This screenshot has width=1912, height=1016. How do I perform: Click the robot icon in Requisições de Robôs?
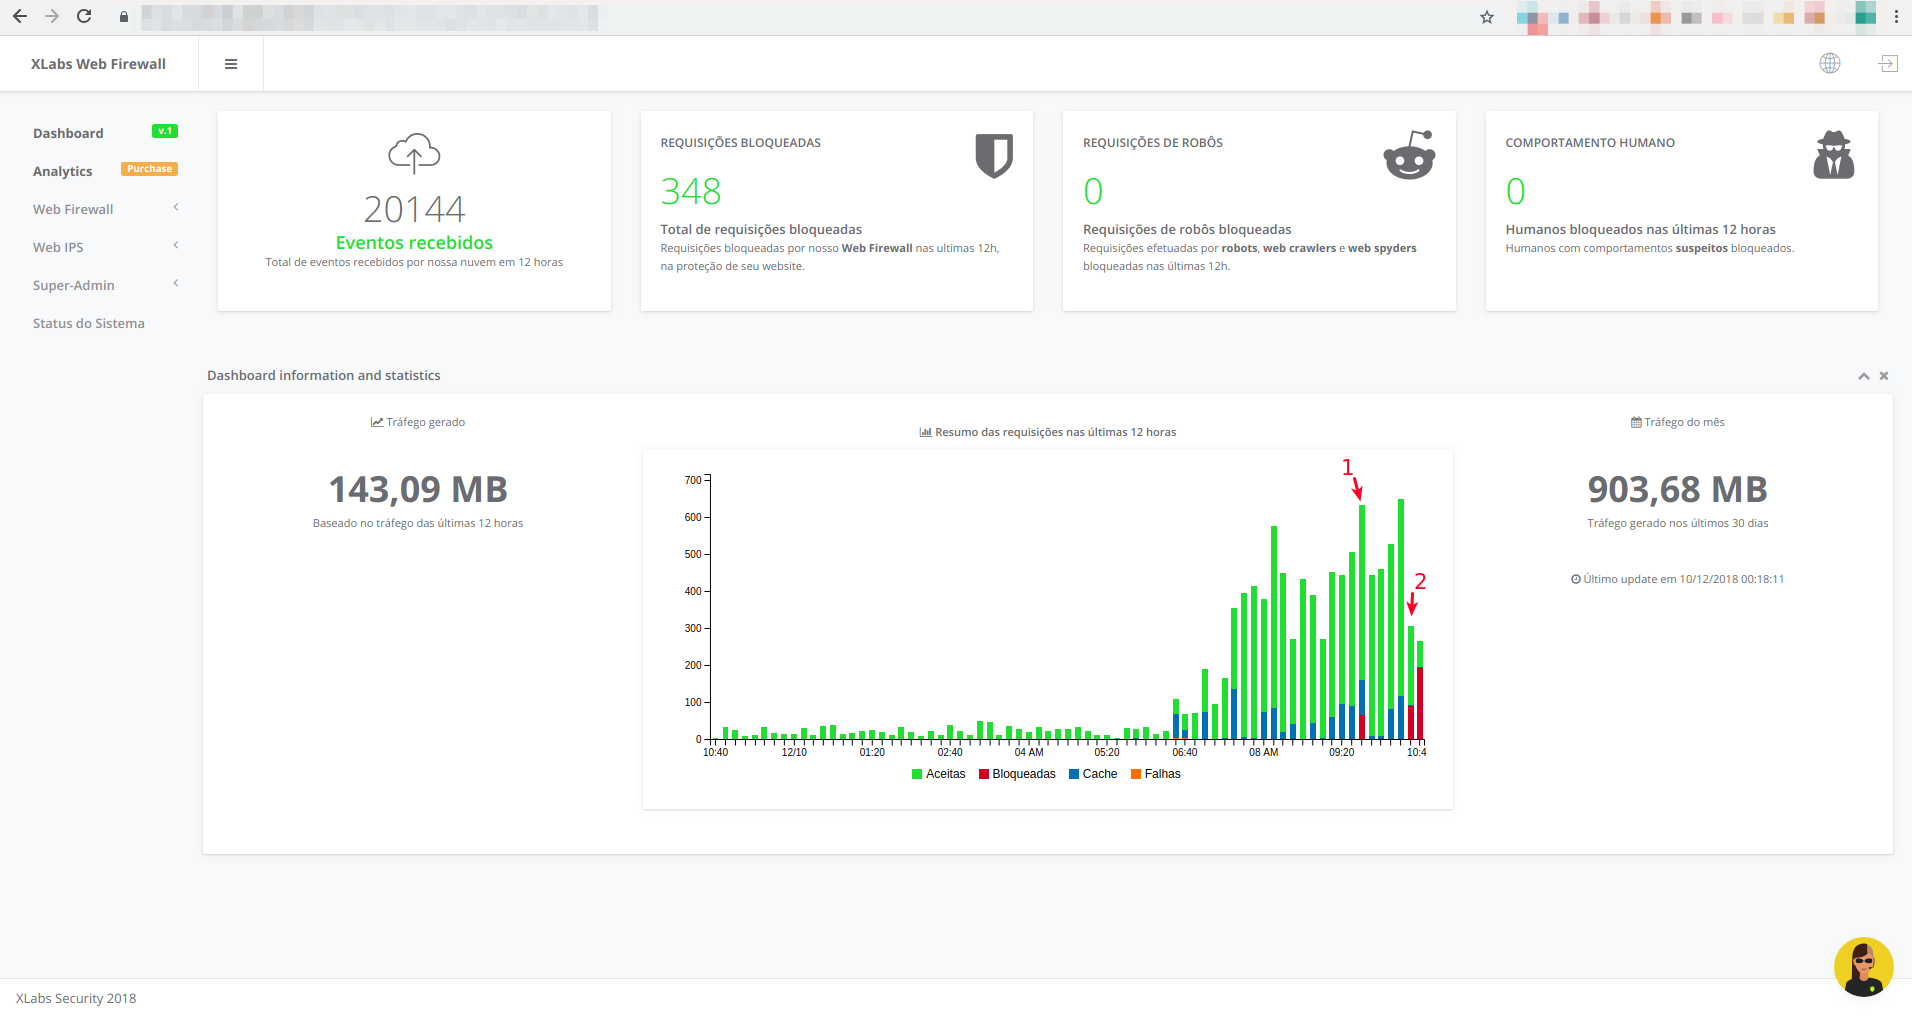click(1410, 155)
